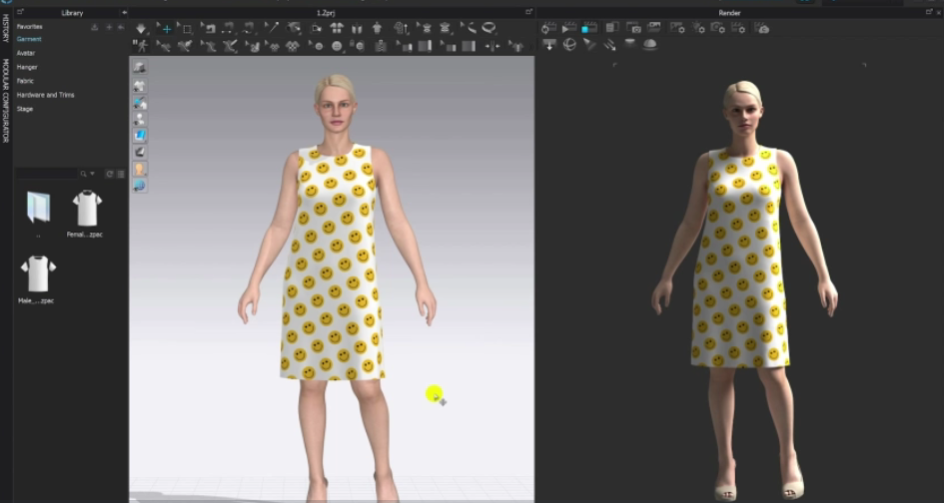Collapse the Library panel using header arrow
The height and width of the screenshot is (503, 944).
124,13
